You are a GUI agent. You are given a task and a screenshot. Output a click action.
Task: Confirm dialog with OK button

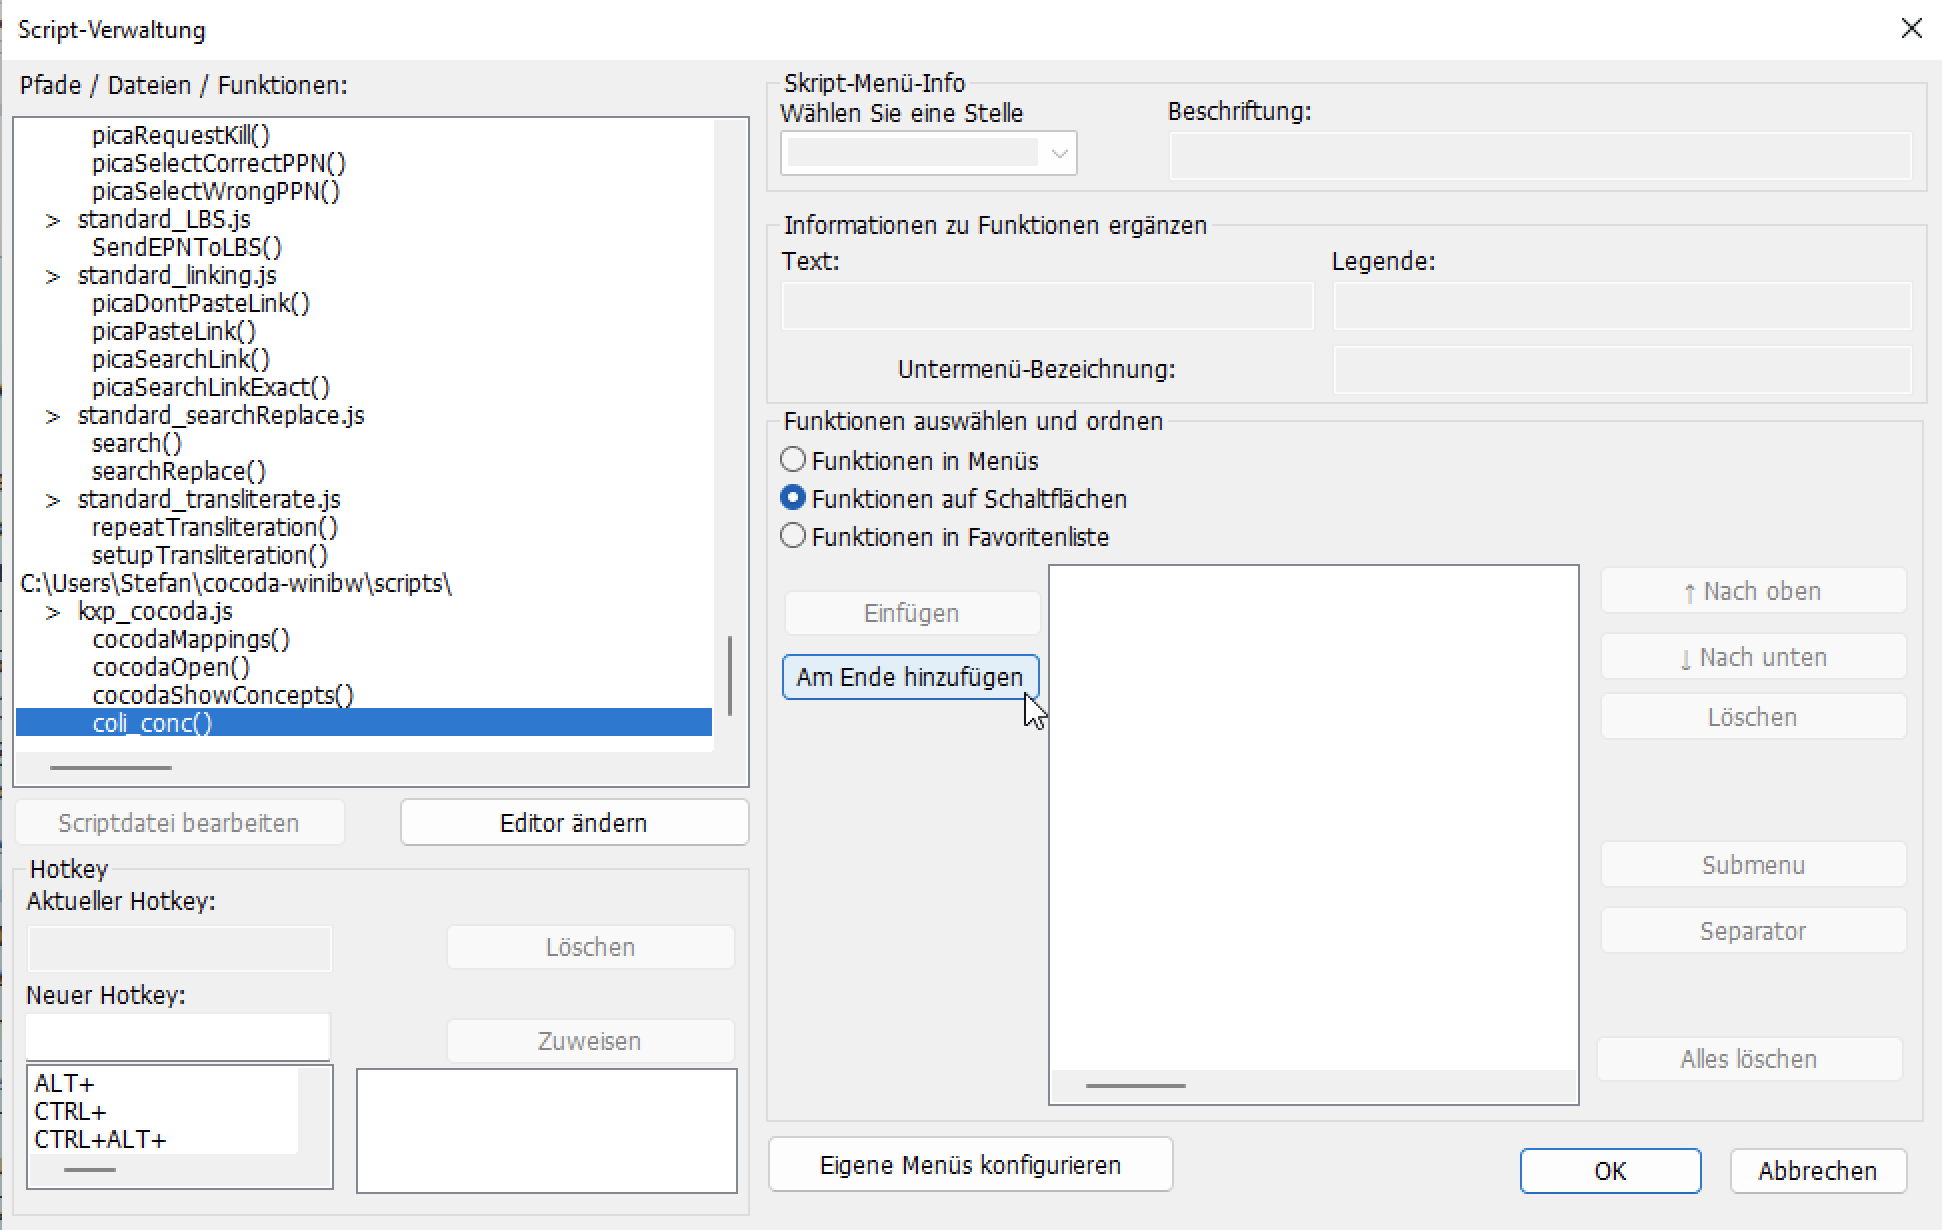pos(1609,1171)
